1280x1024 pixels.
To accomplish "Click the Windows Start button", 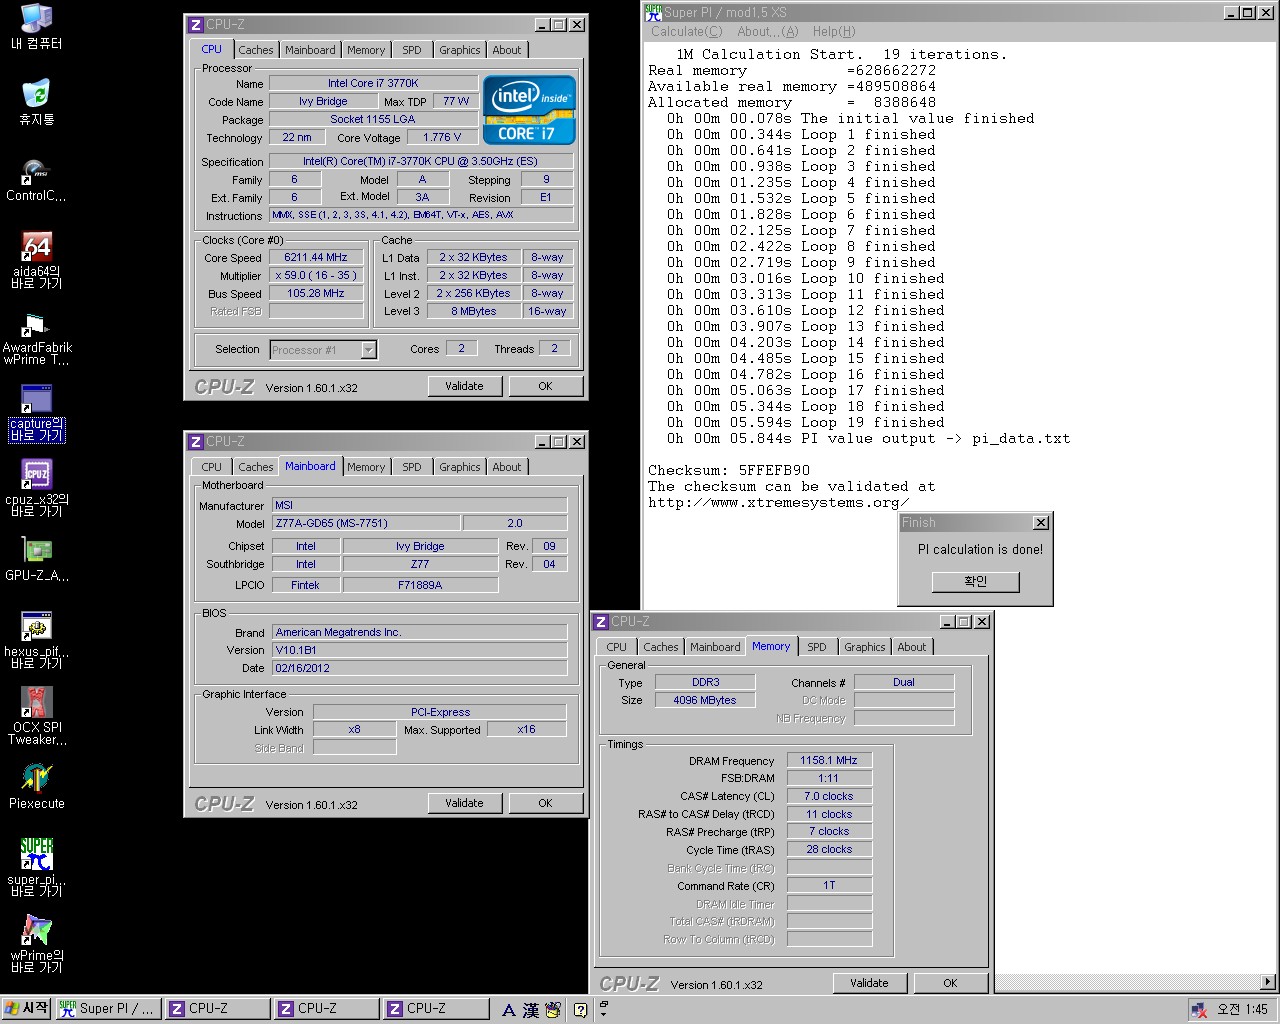I will [x=27, y=1009].
